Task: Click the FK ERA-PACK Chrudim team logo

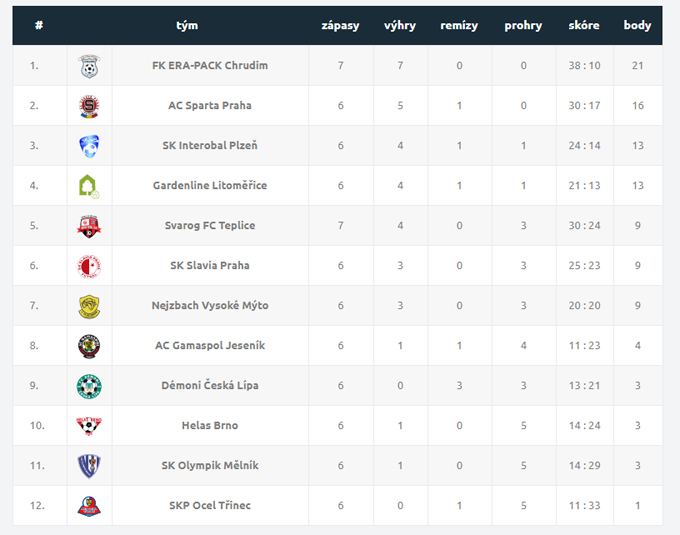Action: tap(89, 66)
